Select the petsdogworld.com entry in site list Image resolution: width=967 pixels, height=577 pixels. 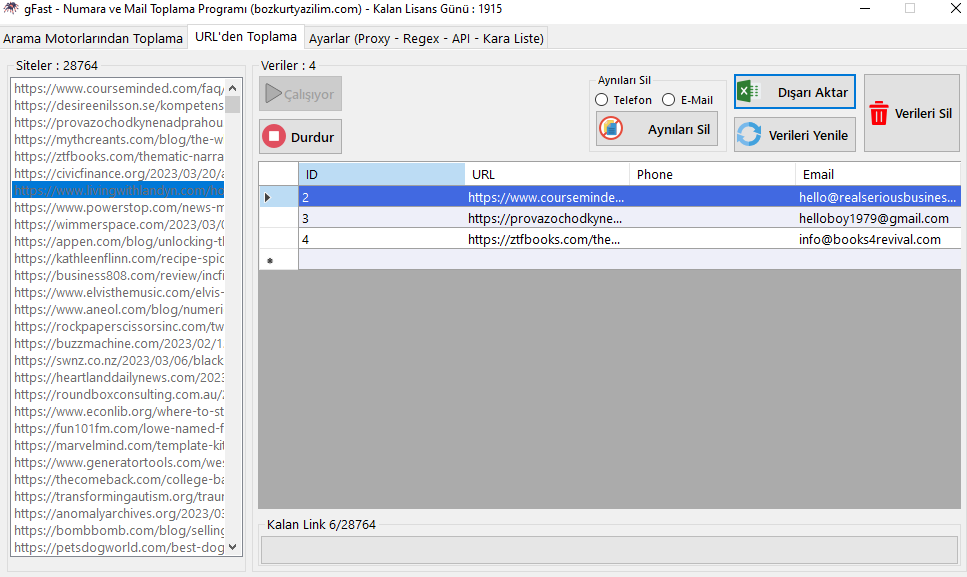(118, 547)
